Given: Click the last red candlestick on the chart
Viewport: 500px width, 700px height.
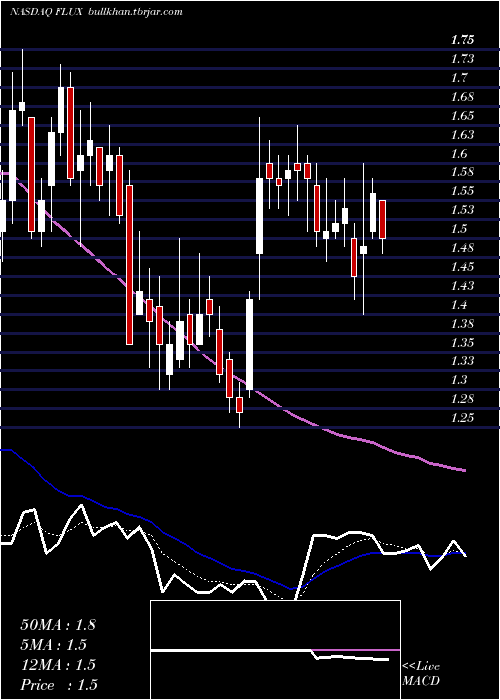Looking at the screenshot, I should pyautogui.click(x=383, y=219).
